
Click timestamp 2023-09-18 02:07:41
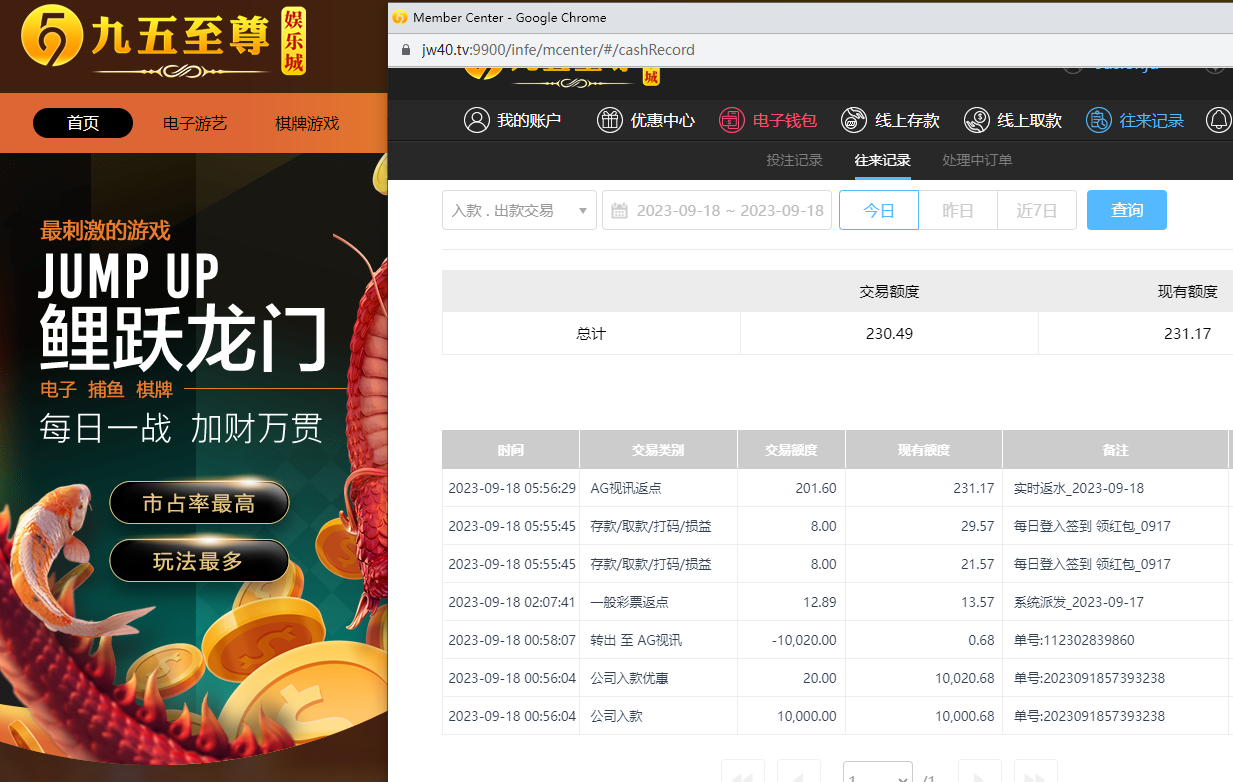click(x=512, y=602)
